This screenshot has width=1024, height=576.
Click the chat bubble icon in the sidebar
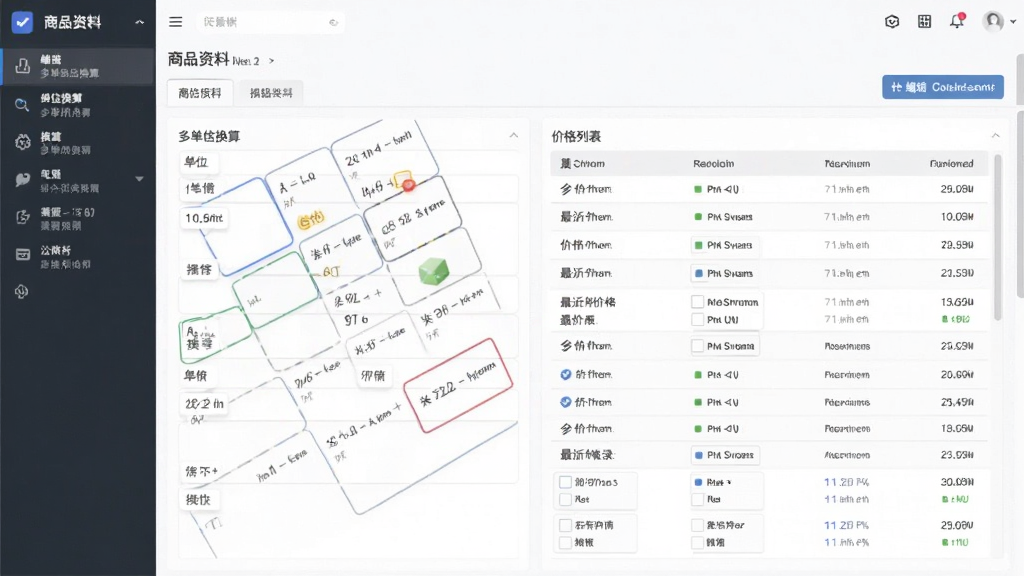click(x=23, y=180)
